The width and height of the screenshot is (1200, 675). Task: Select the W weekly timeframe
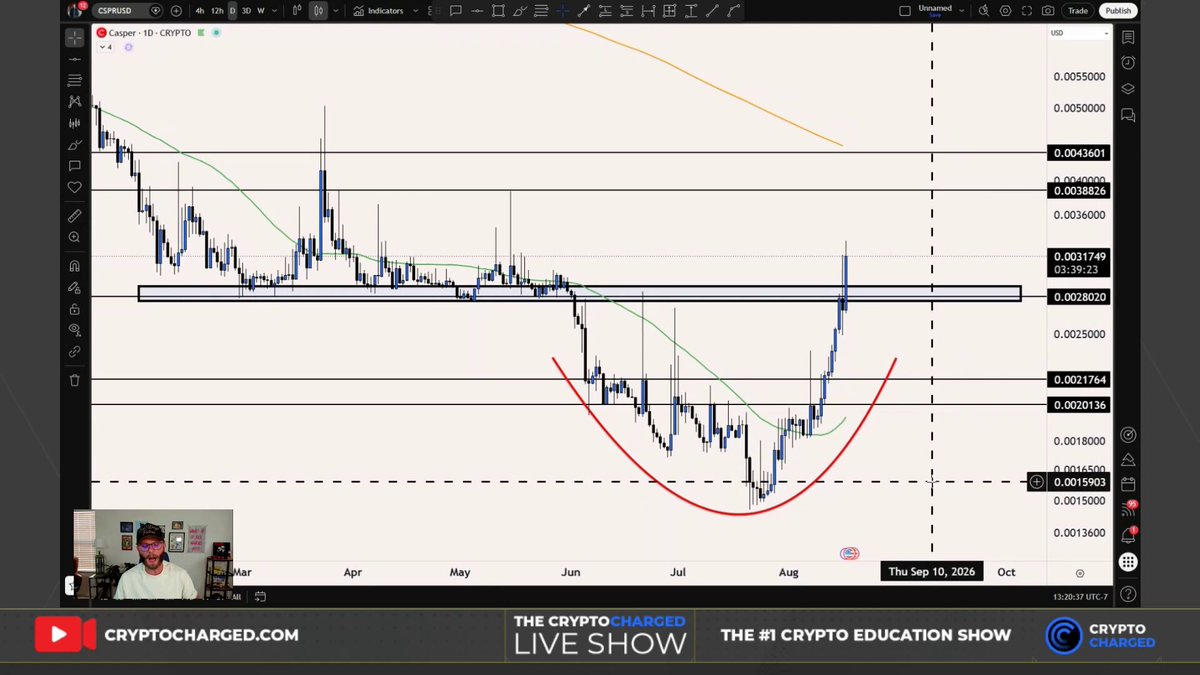tap(261, 11)
